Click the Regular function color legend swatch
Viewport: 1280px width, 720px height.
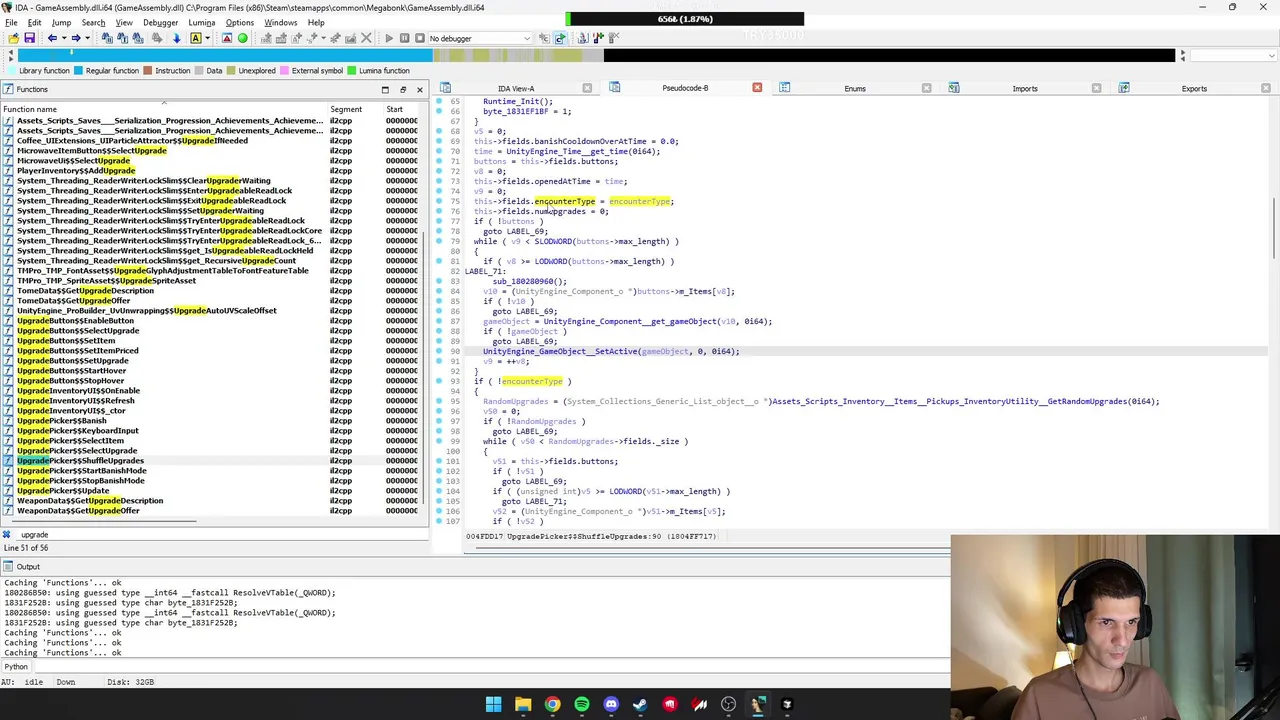click(x=79, y=71)
